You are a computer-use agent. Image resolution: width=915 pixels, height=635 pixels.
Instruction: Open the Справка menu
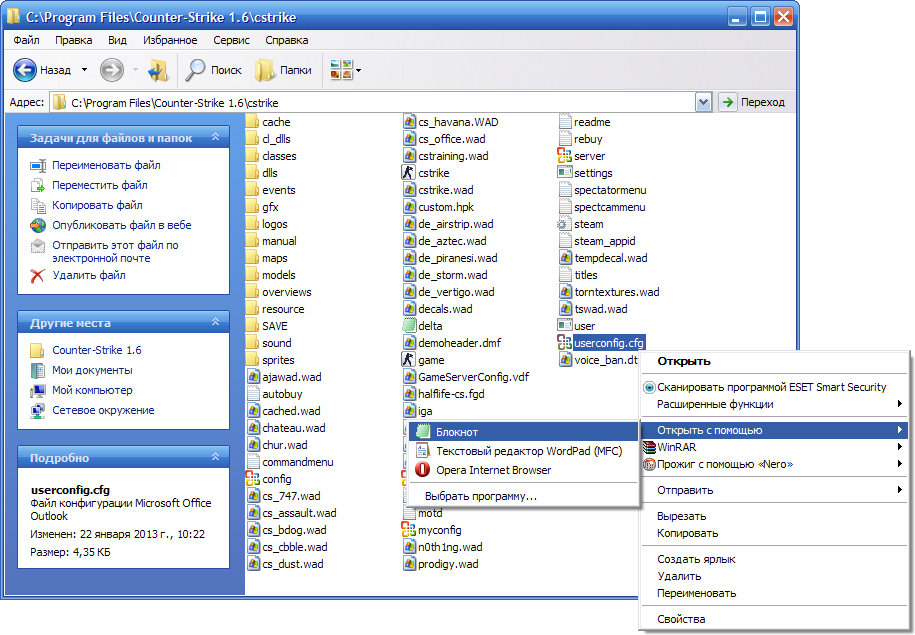tap(287, 40)
